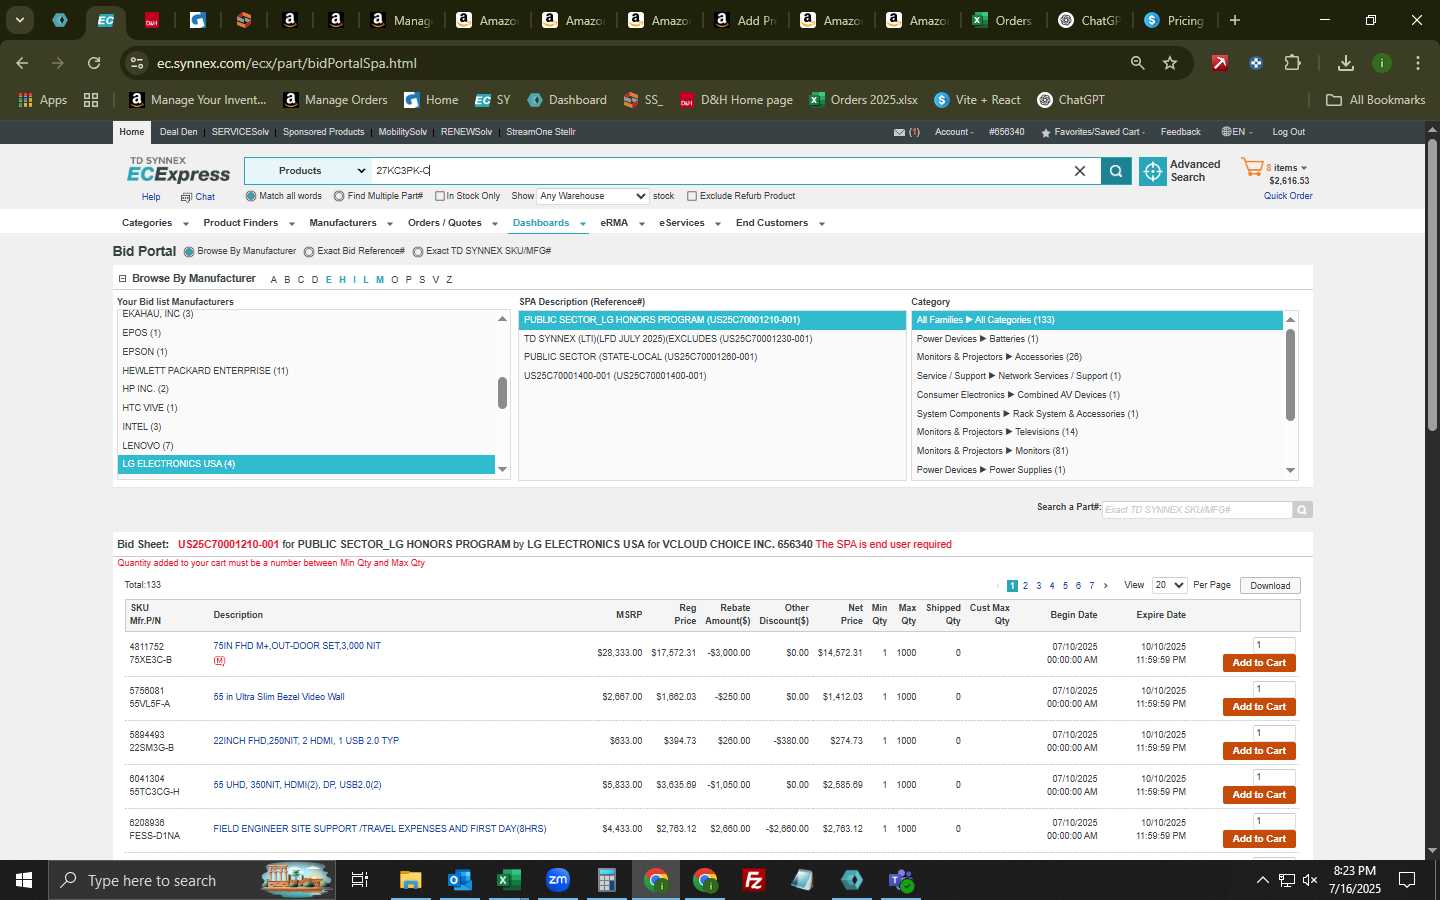Open the Dashboards menu
Viewport: 1440px width, 900px height.
549,223
